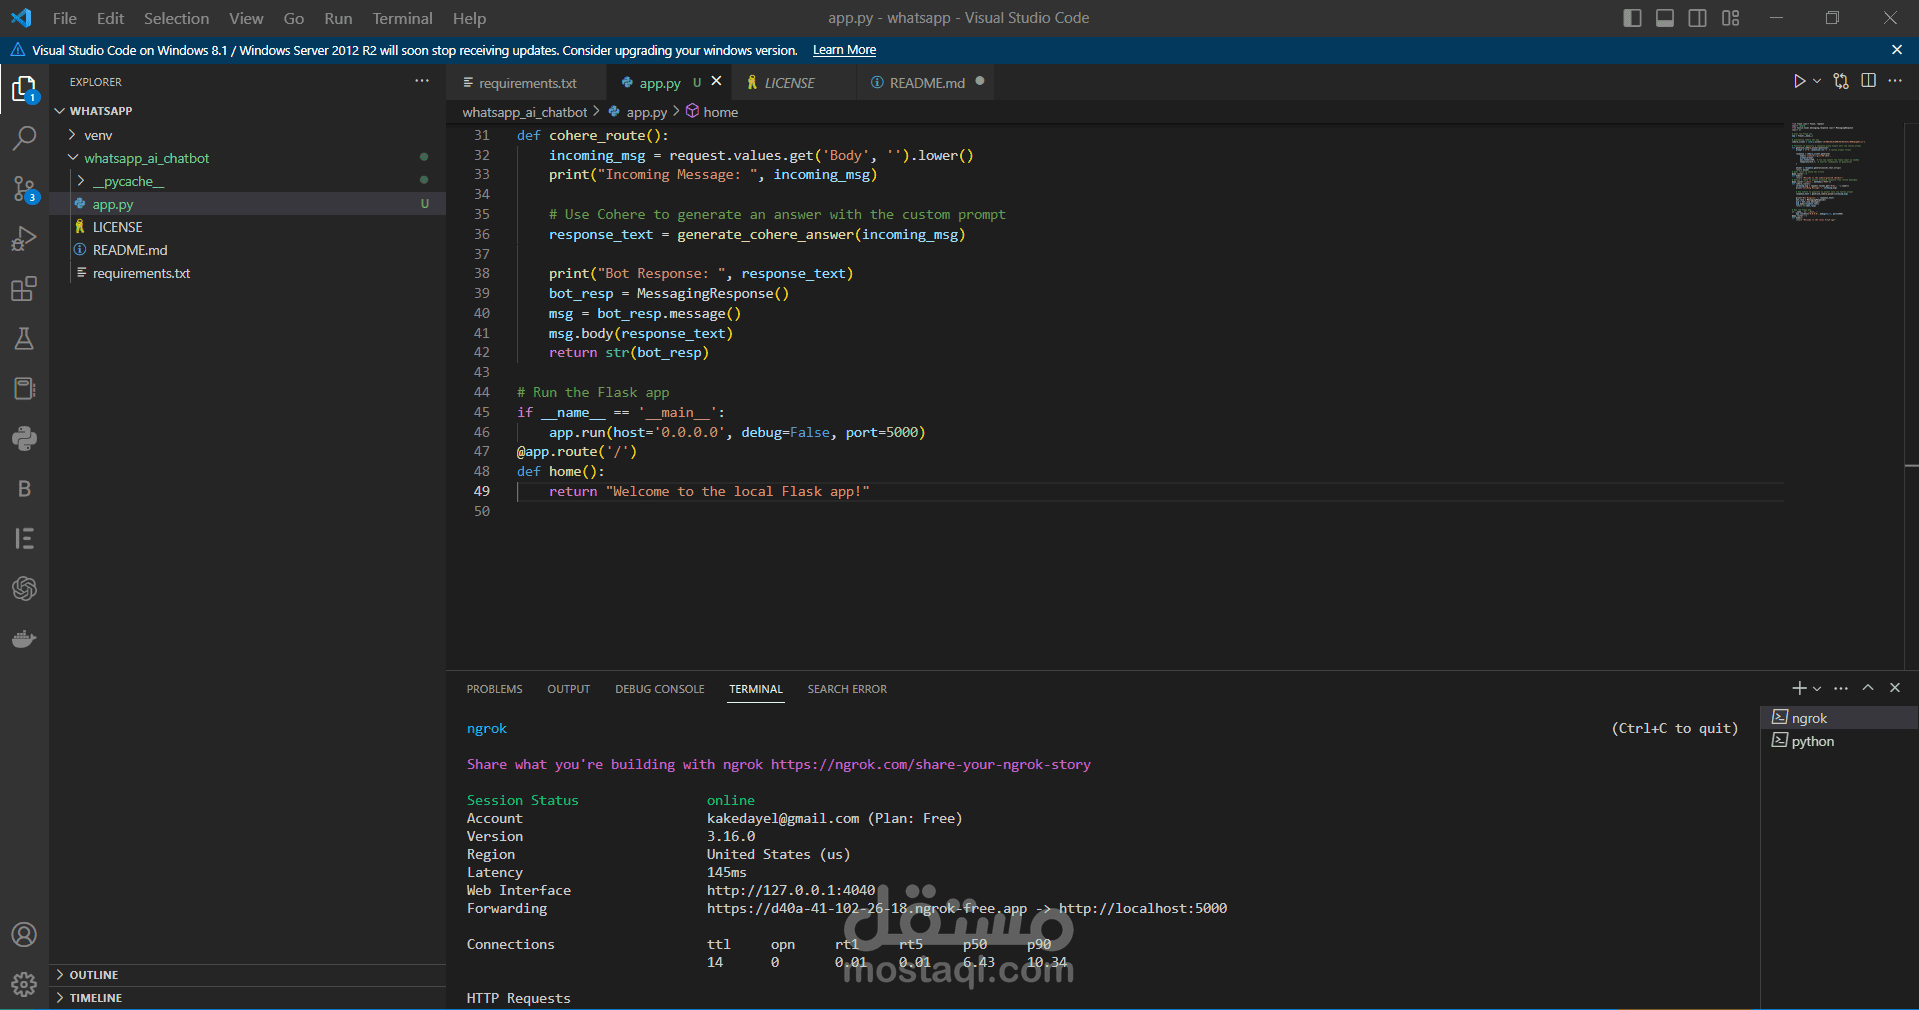Toggle the primary side bar layout button

pos(1632,18)
